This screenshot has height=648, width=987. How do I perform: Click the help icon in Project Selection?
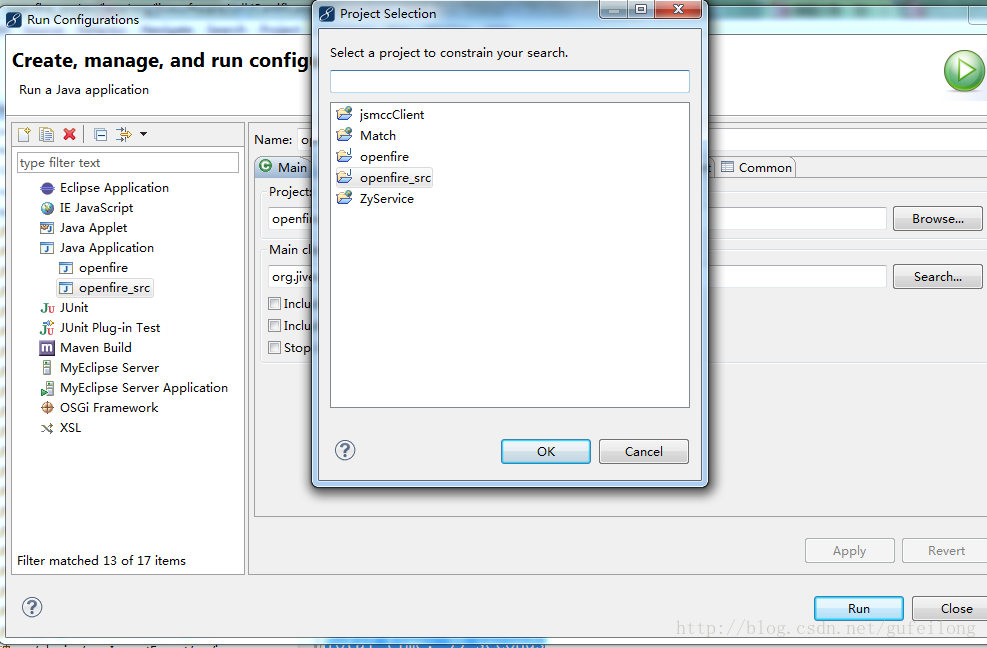coord(345,450)
